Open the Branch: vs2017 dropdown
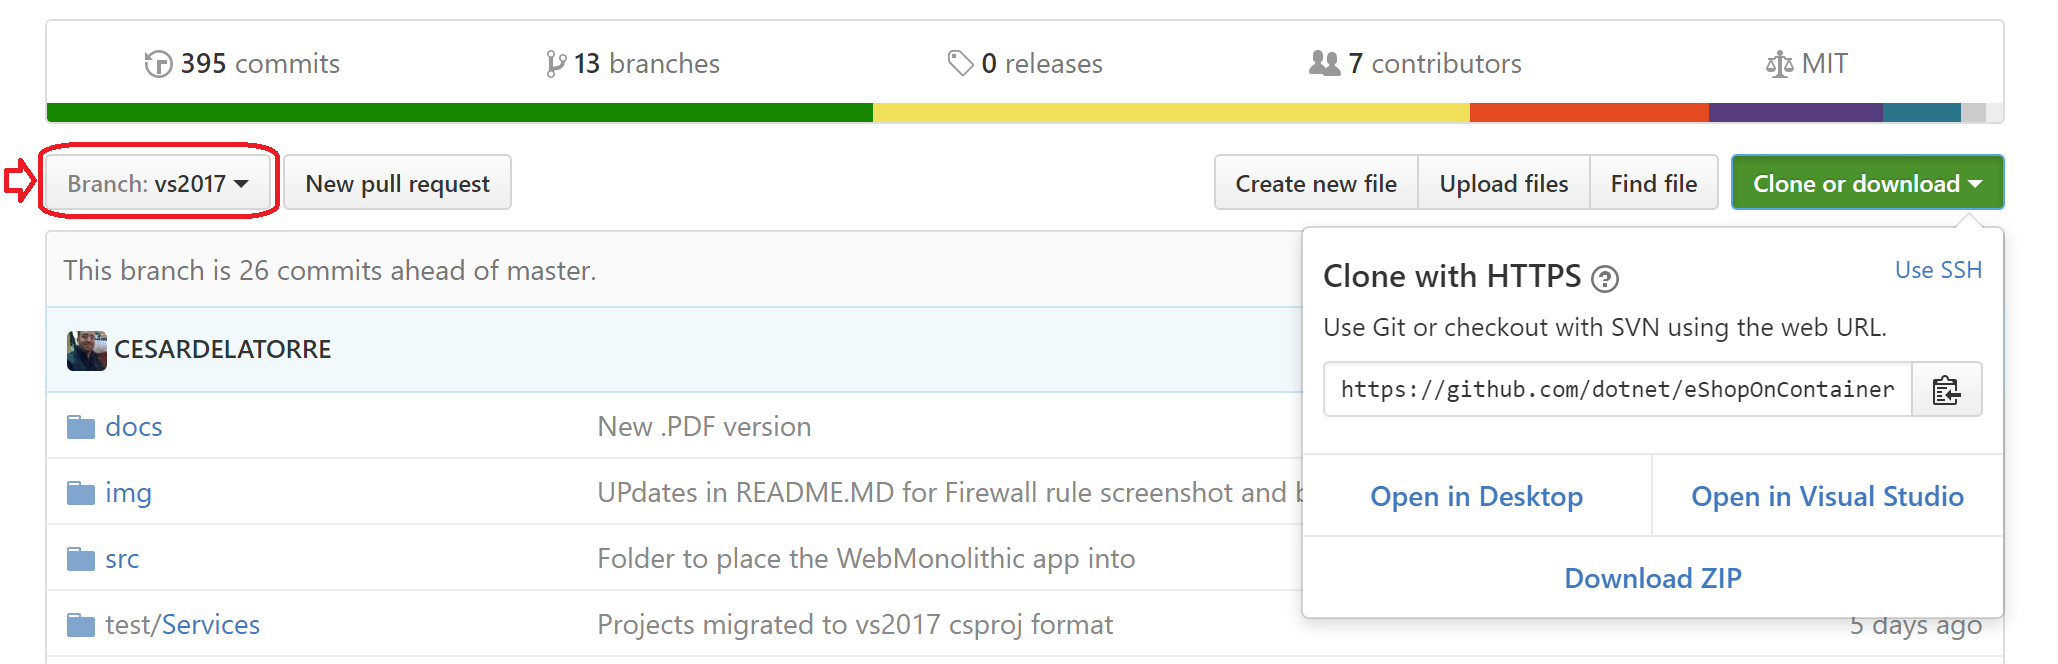This screenshot has width=2058, height=664. click(158, 183)
